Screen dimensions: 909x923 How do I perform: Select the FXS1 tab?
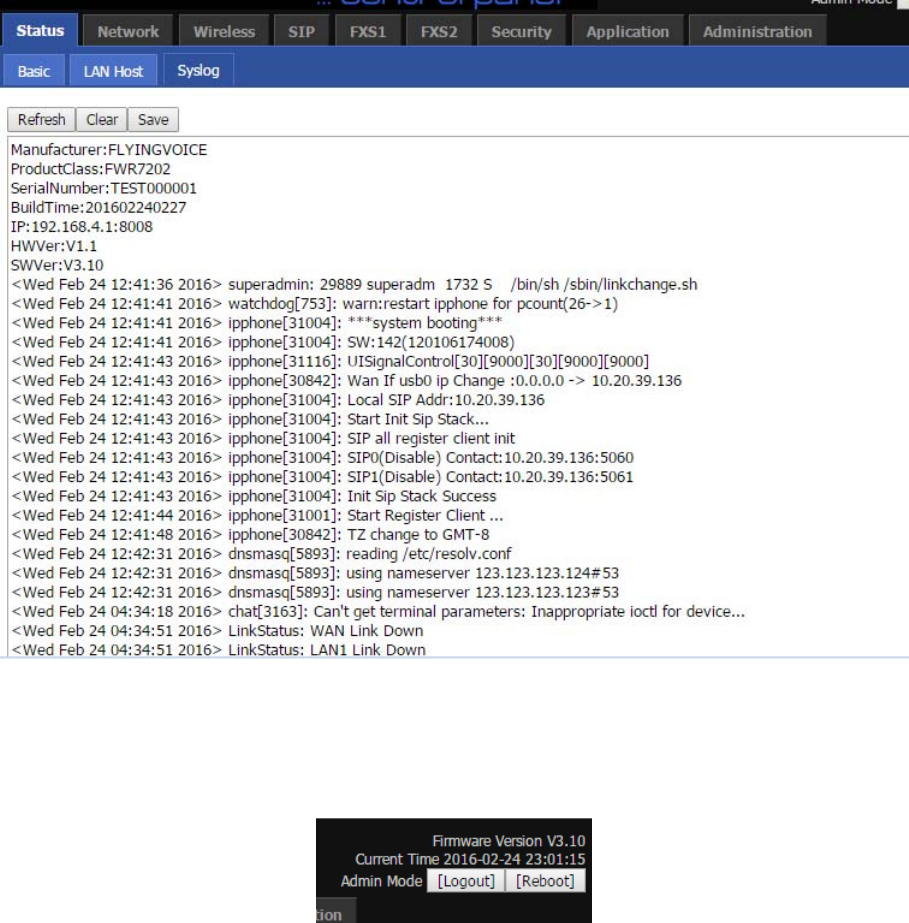[368, 31]
